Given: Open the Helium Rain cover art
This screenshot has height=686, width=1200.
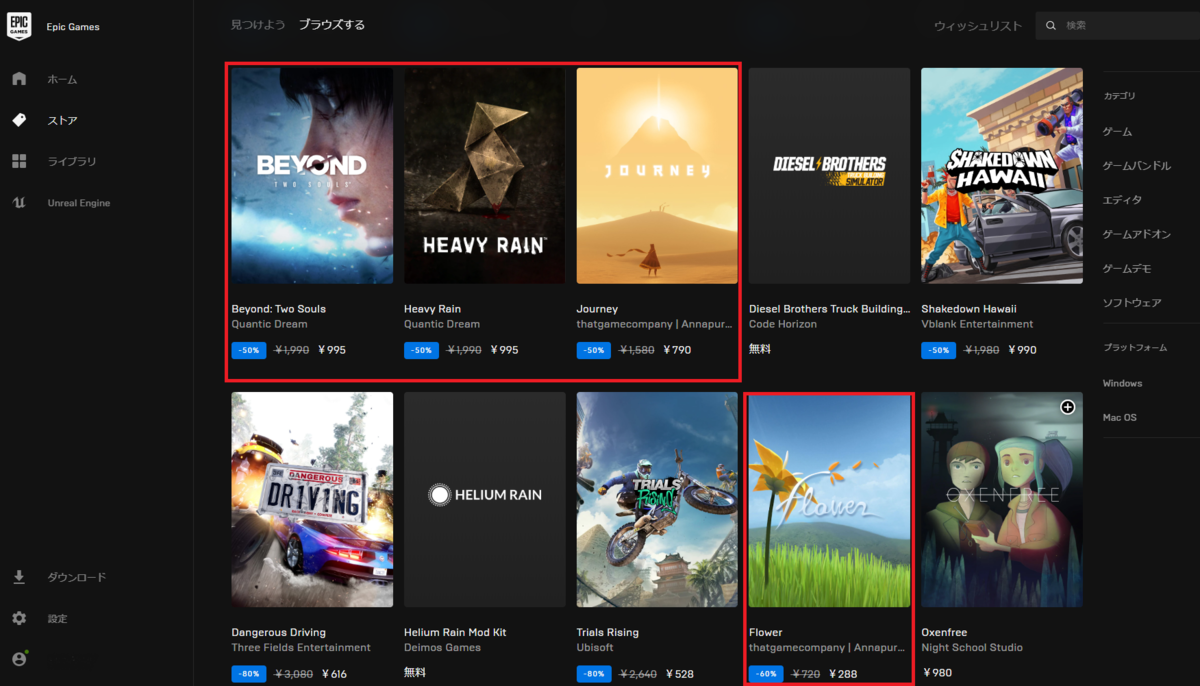Looking at the screenshot, I should coord(485,499).
